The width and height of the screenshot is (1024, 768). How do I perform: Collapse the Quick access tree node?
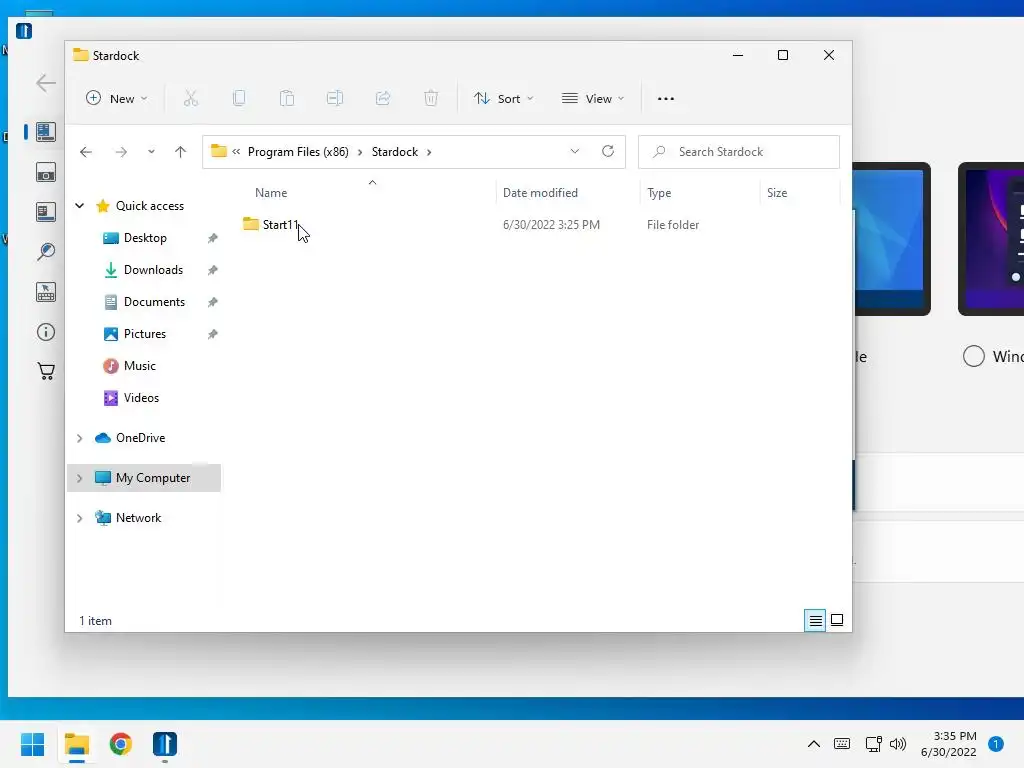point(80,206)
